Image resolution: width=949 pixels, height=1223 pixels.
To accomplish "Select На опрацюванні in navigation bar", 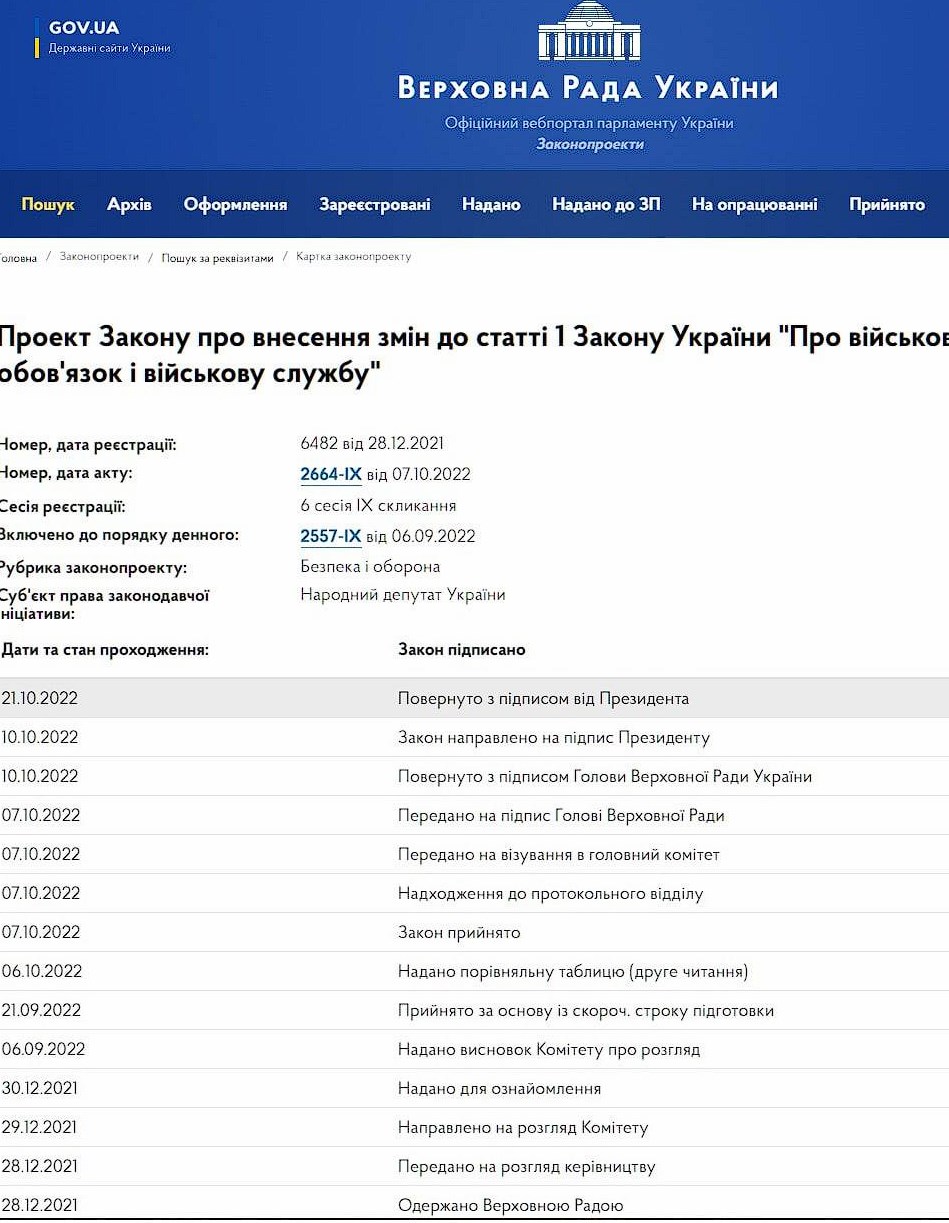I will click(x=754, y=204).
